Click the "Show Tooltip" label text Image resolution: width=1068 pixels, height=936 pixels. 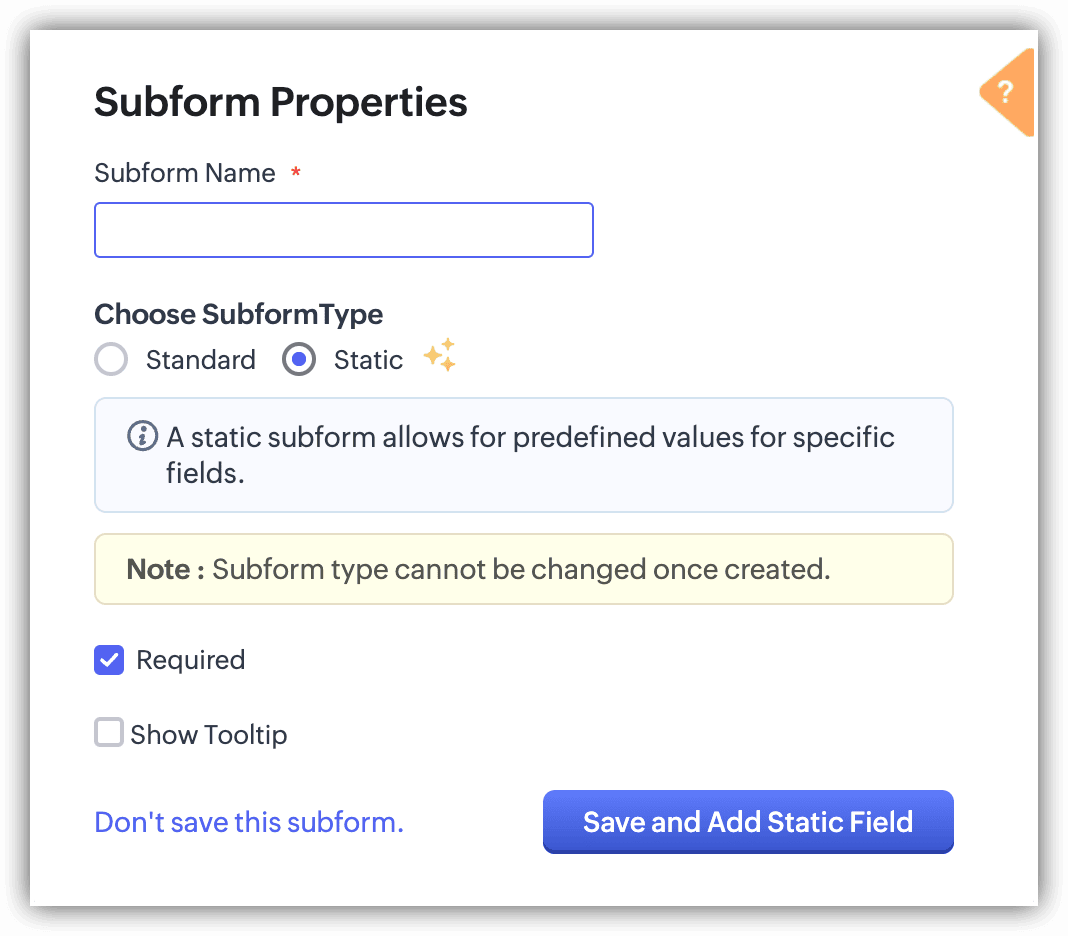point(208,735)
